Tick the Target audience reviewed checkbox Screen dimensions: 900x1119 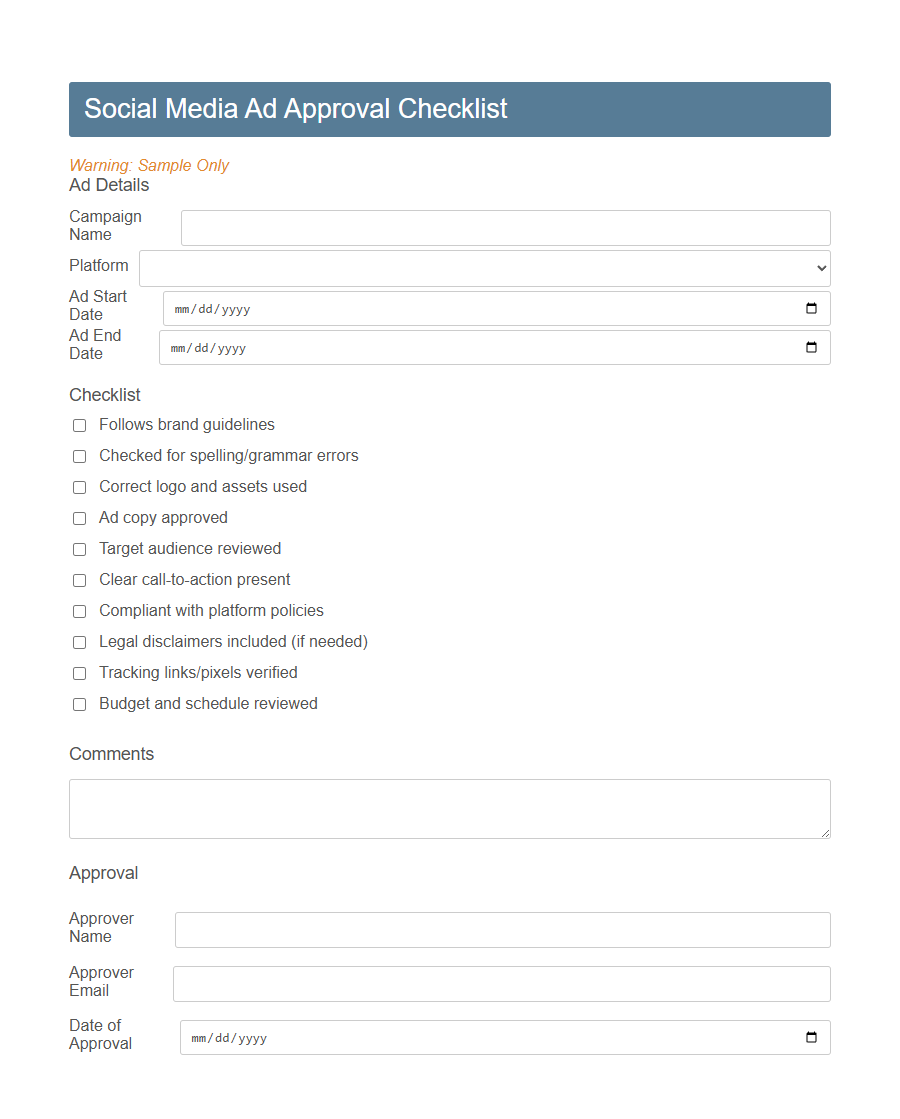[x=79, y=549]
